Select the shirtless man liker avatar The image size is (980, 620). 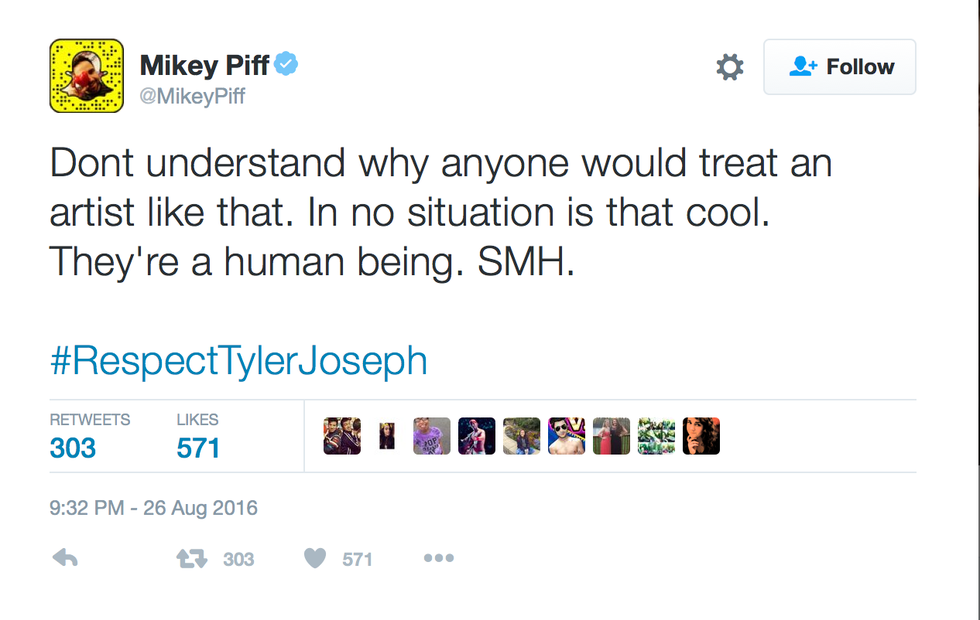[566, 436]
